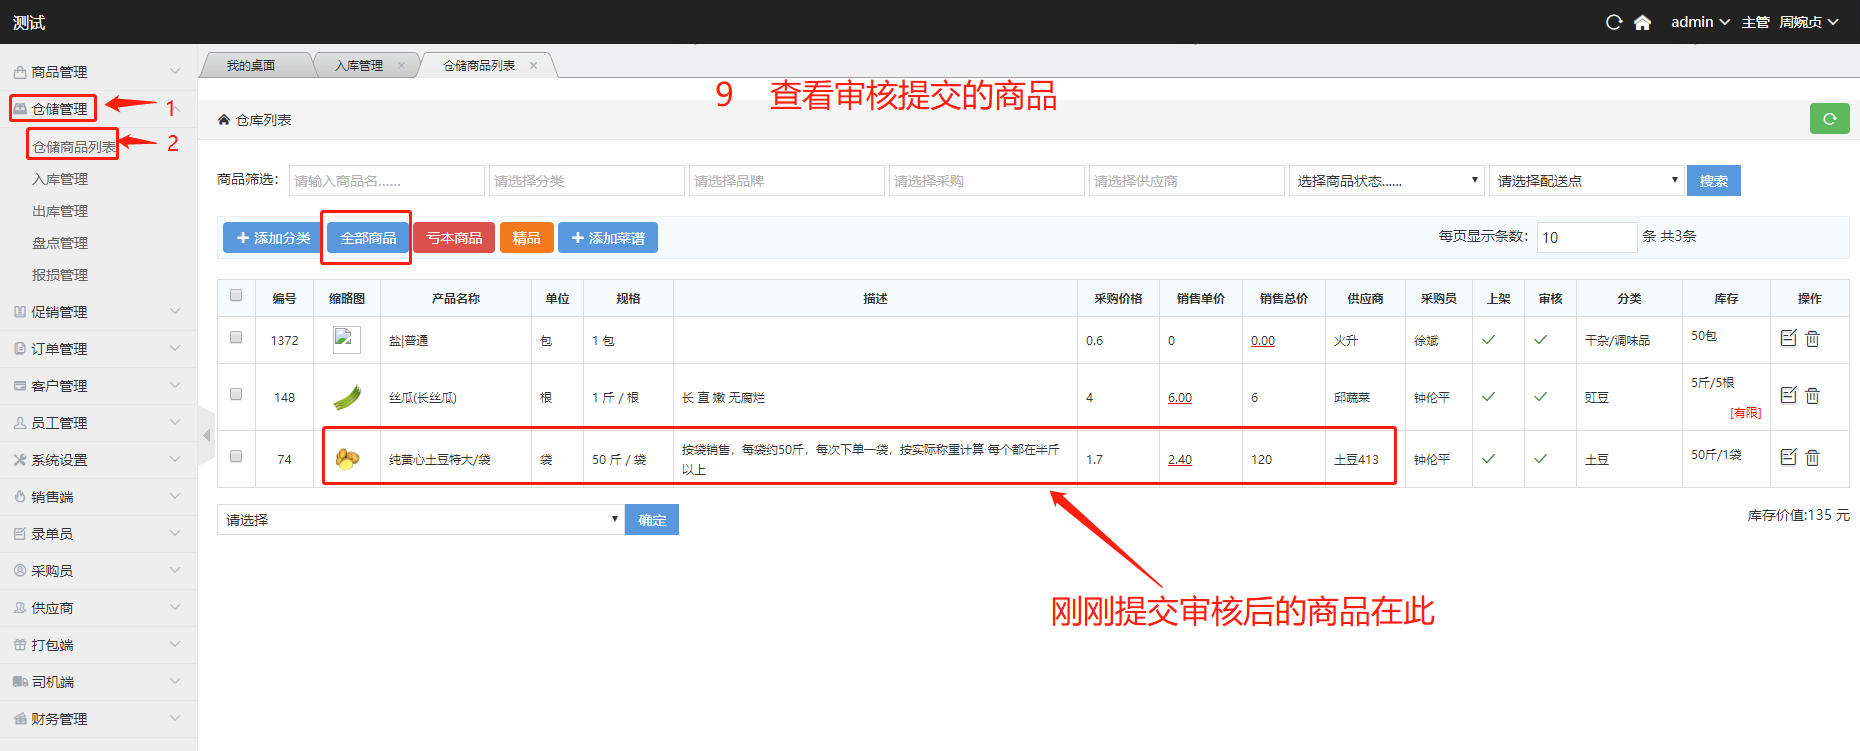Open the 请选择配送点 dropdown

1585,181
